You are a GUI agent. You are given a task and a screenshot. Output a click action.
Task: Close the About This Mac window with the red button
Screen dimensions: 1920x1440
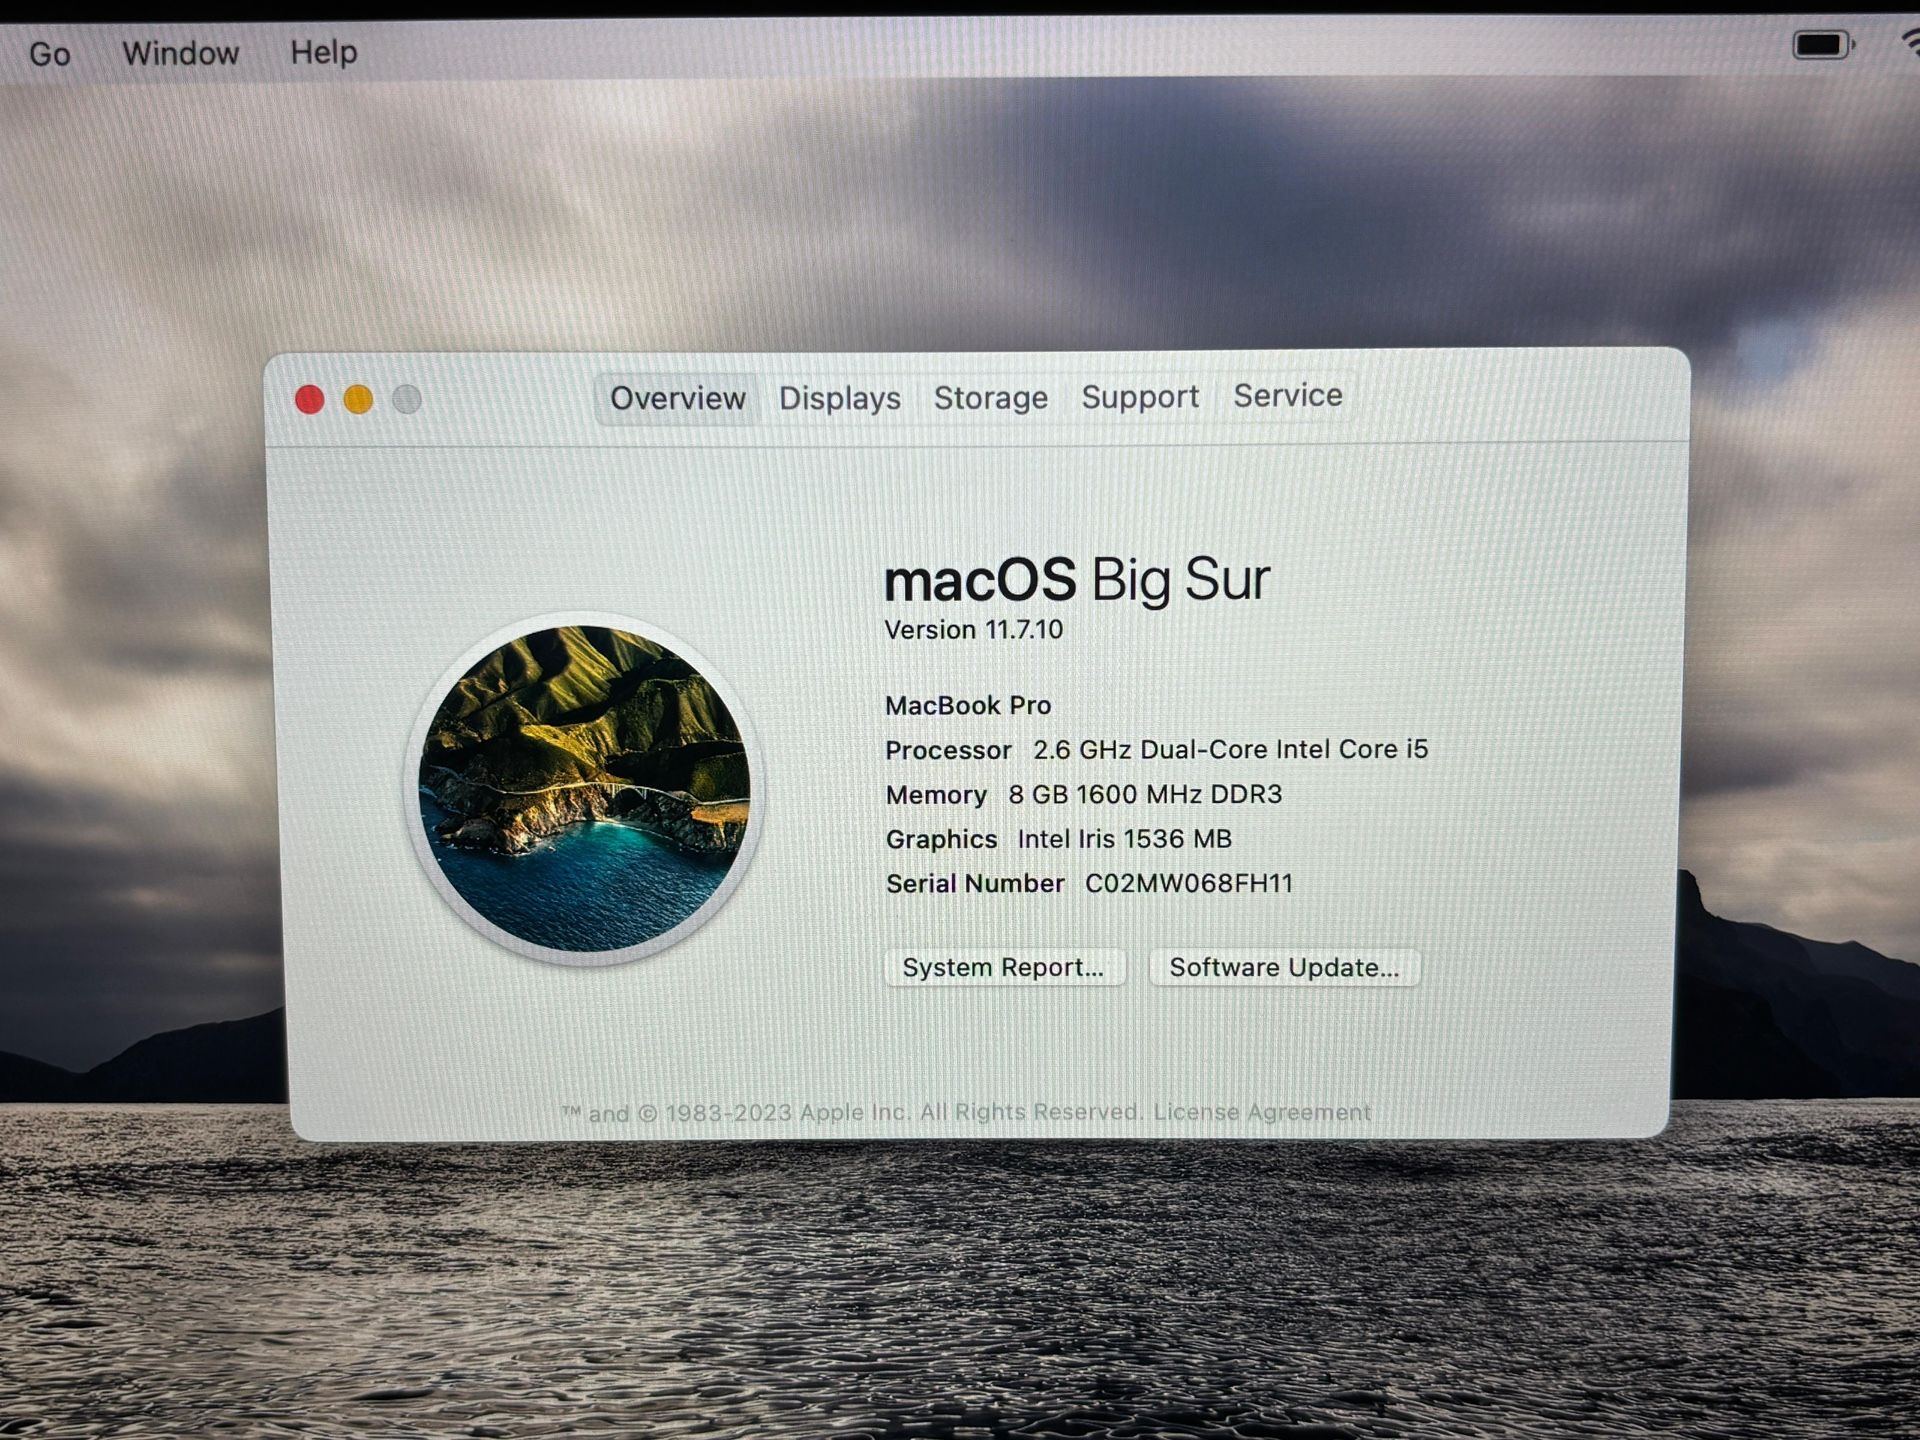tap(310, 400)
